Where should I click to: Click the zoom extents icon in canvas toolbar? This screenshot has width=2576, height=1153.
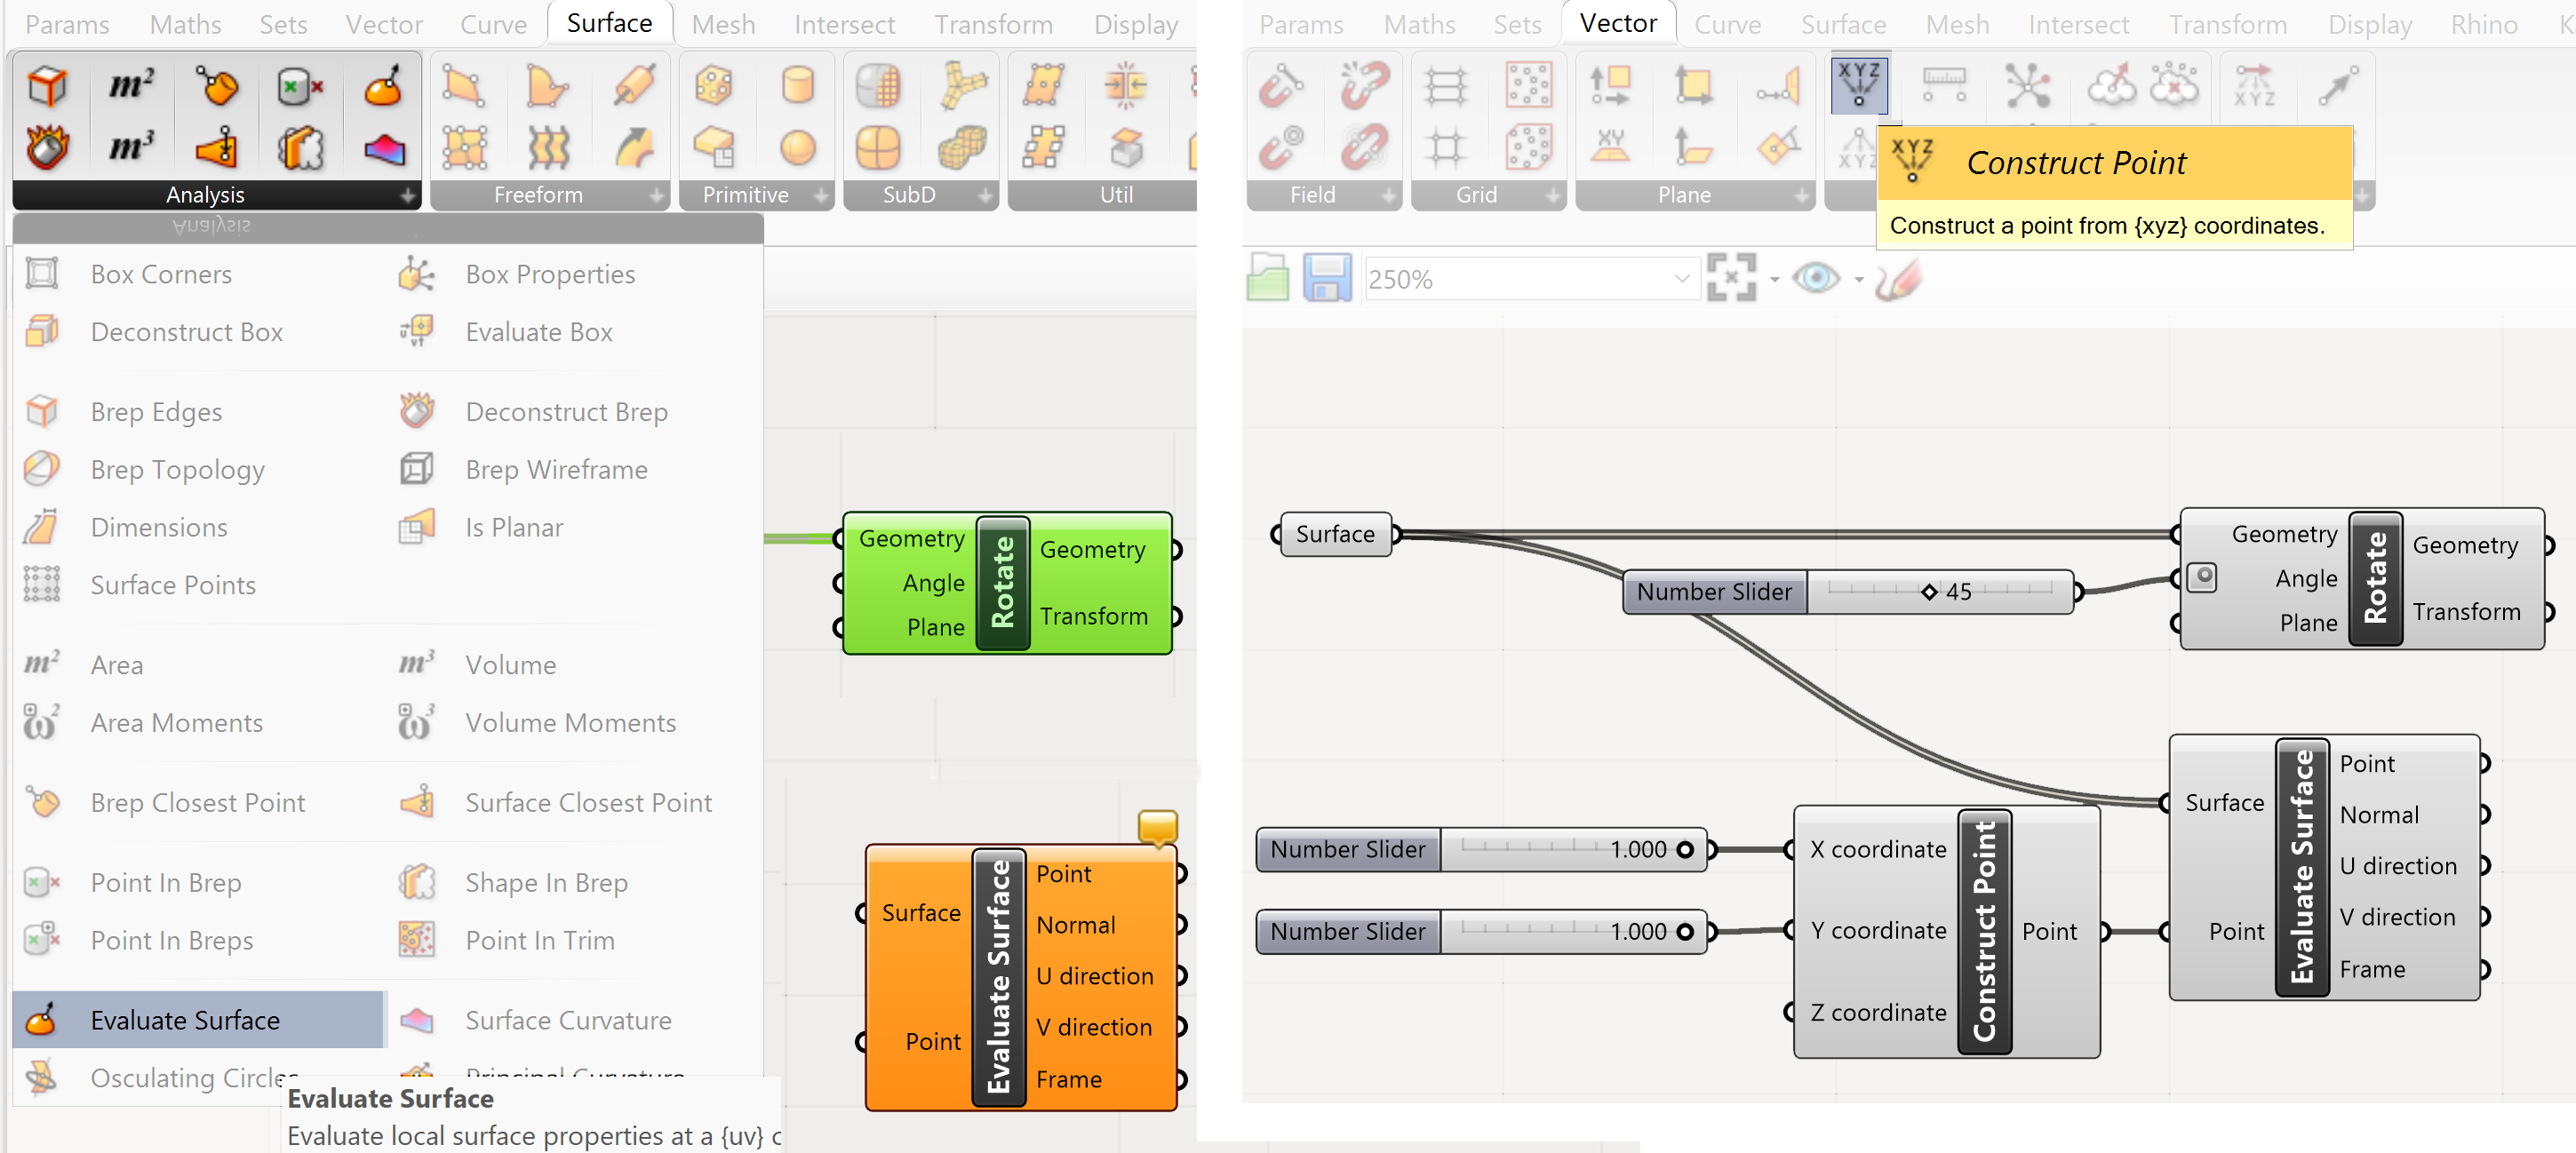tap(1731, 278)
